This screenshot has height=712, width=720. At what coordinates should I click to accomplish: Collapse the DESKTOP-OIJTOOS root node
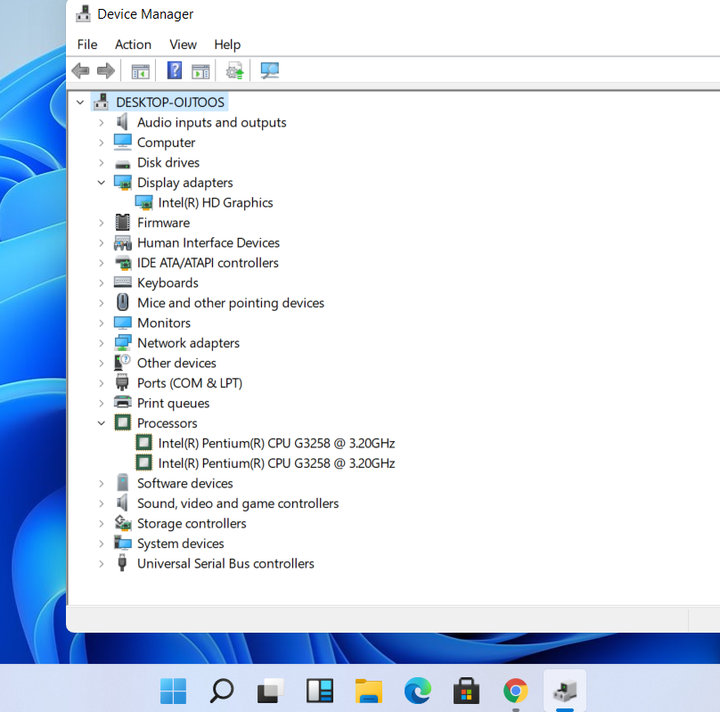click(x=80, y=102)
